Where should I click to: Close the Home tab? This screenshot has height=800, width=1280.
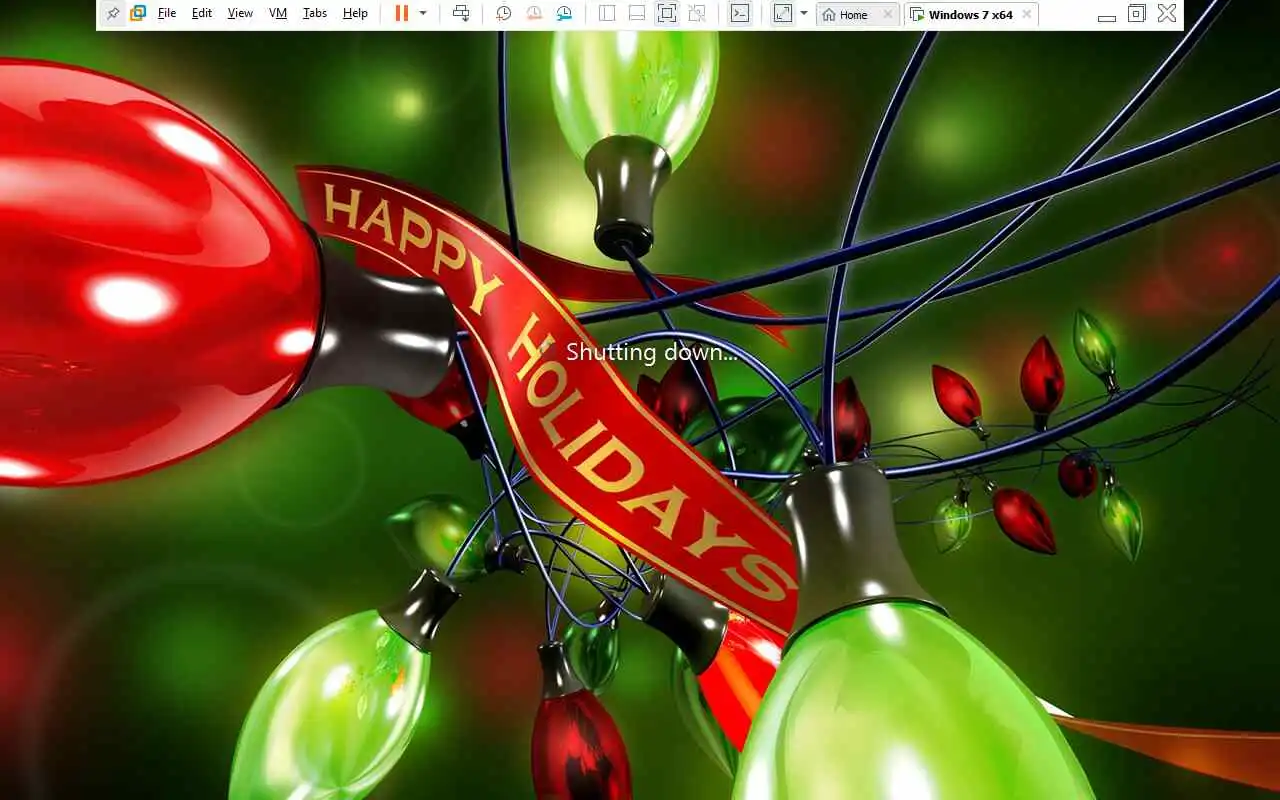coord(888,15)
